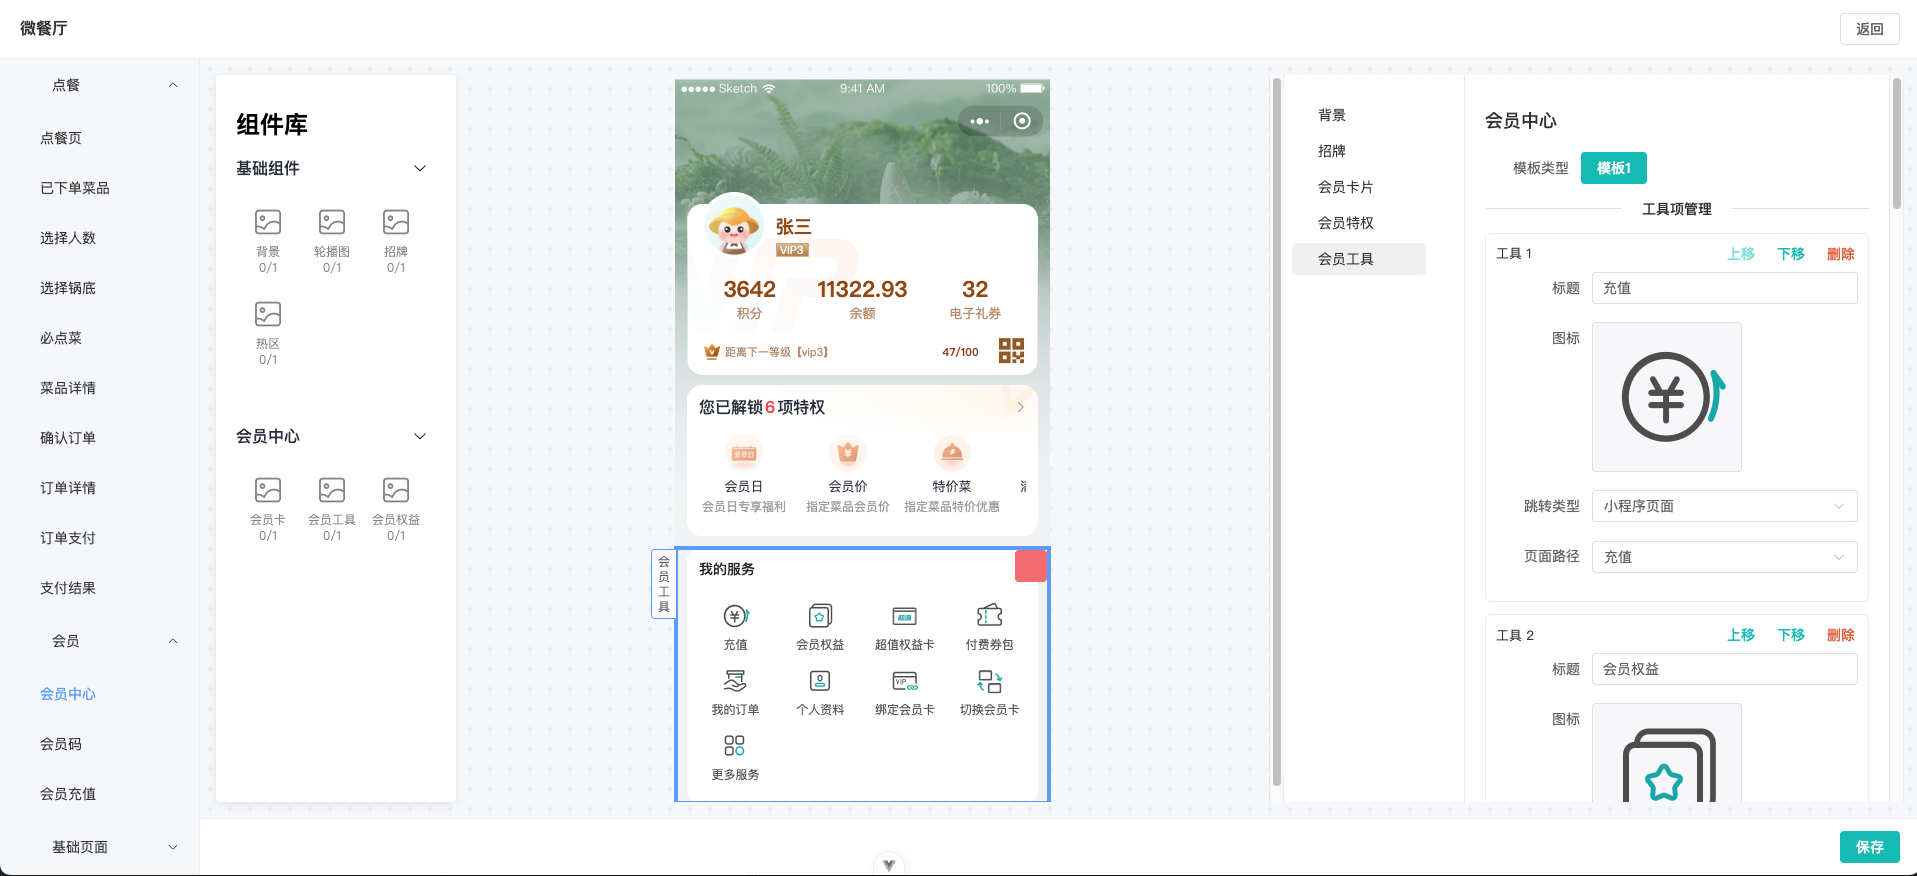Click the settings panel vertical scrollbar
Viewport: 1917px width, 876px height.
pyautogui.click(x=1896, y=144)
